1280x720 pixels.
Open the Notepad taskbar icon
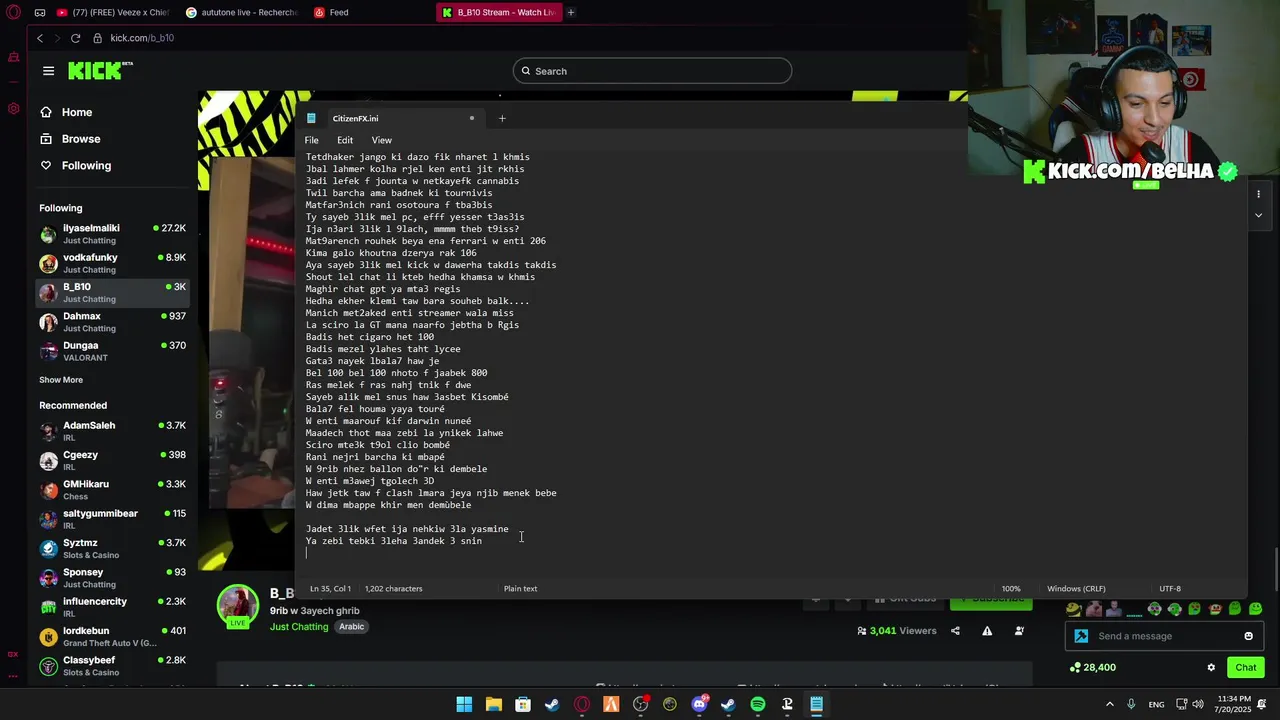pos(816,704)
